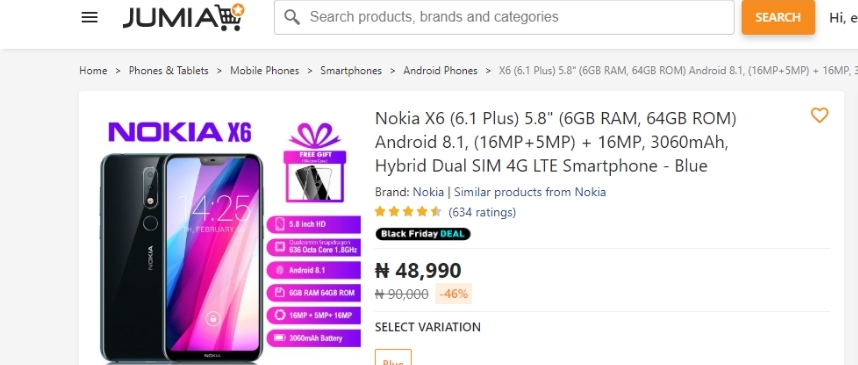This screenshot has width=858, height=365.
Task: Add product to wishlist with heart icon
Action: (x=819, y=115)
